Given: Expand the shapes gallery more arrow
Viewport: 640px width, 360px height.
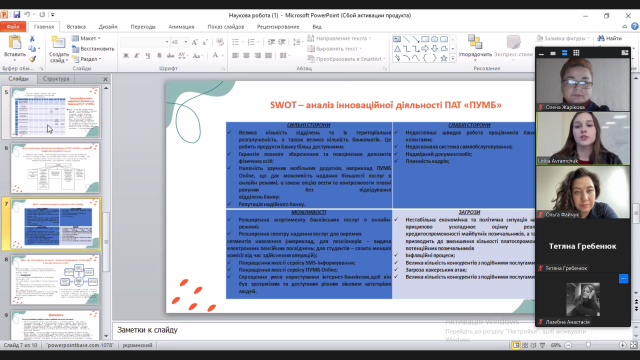Looking at the screenshot, I should [x=453, y=59].
